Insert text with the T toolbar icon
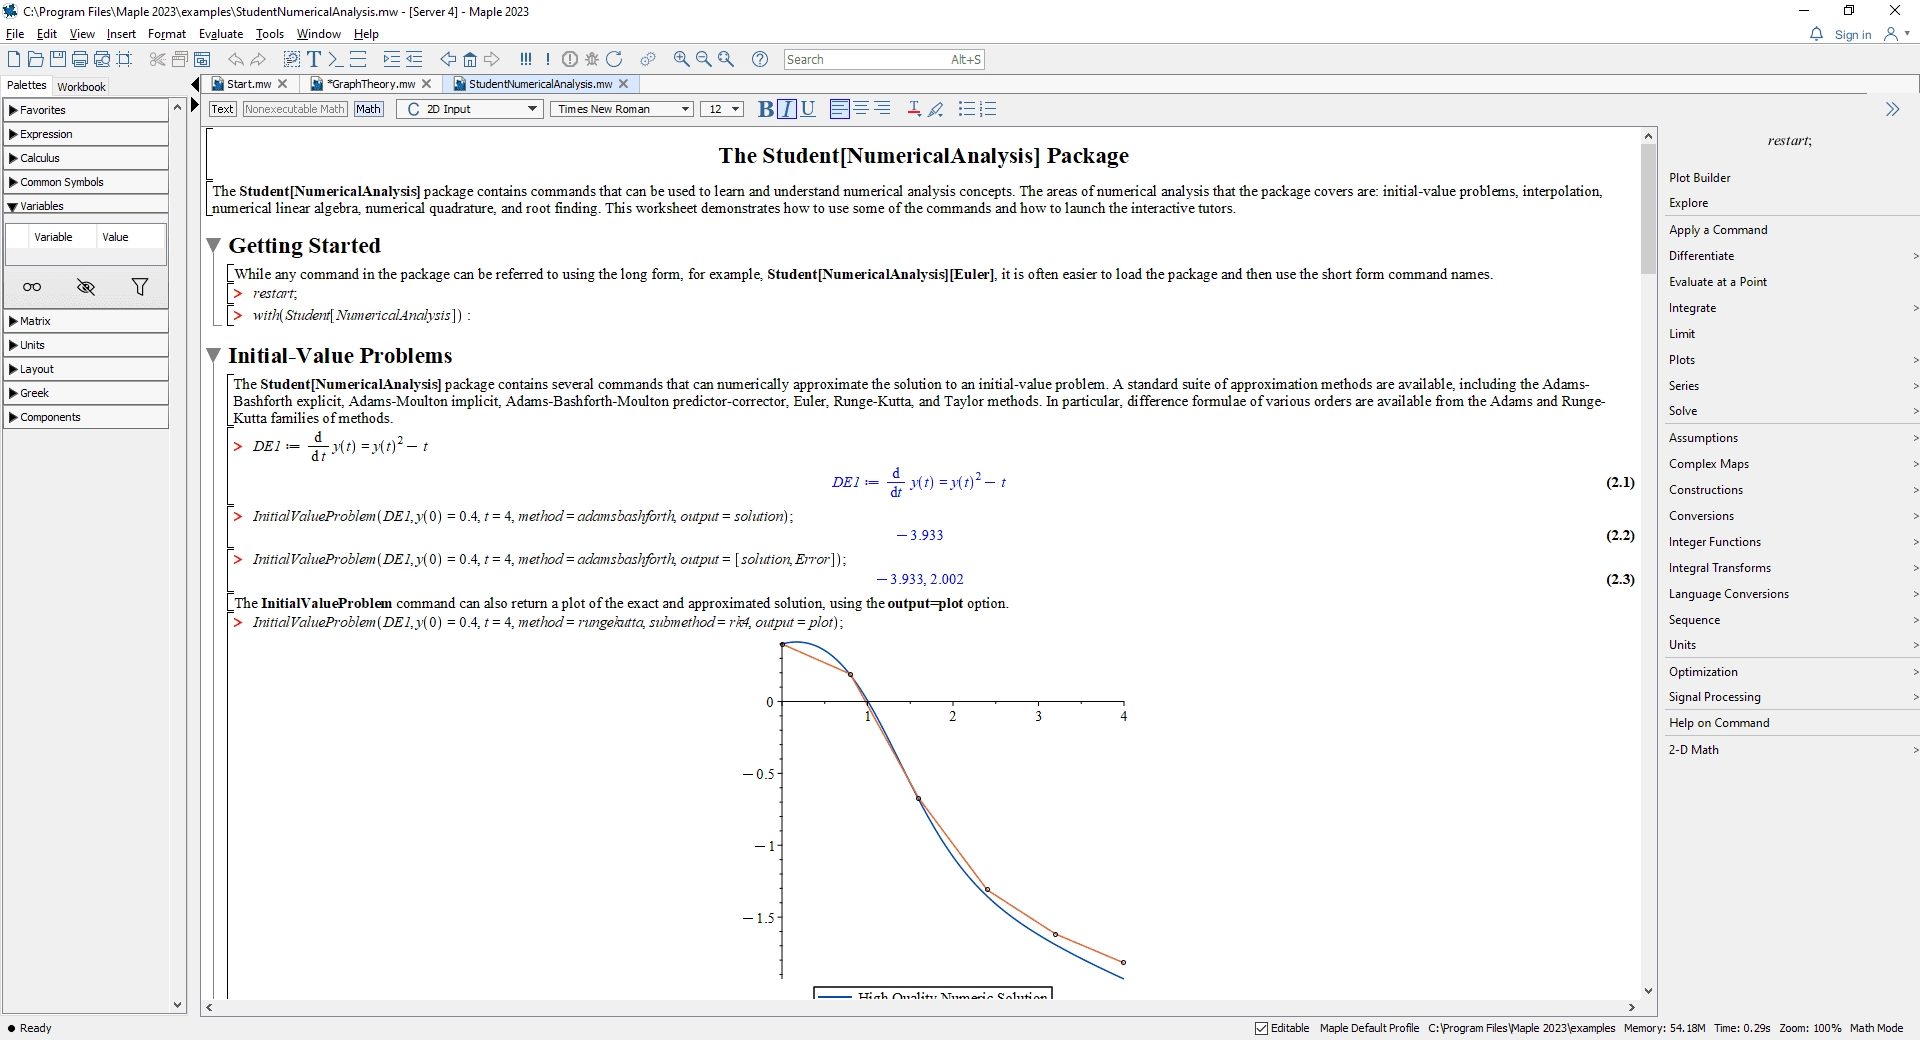Screen dimensions: 1920x1040 314,59
